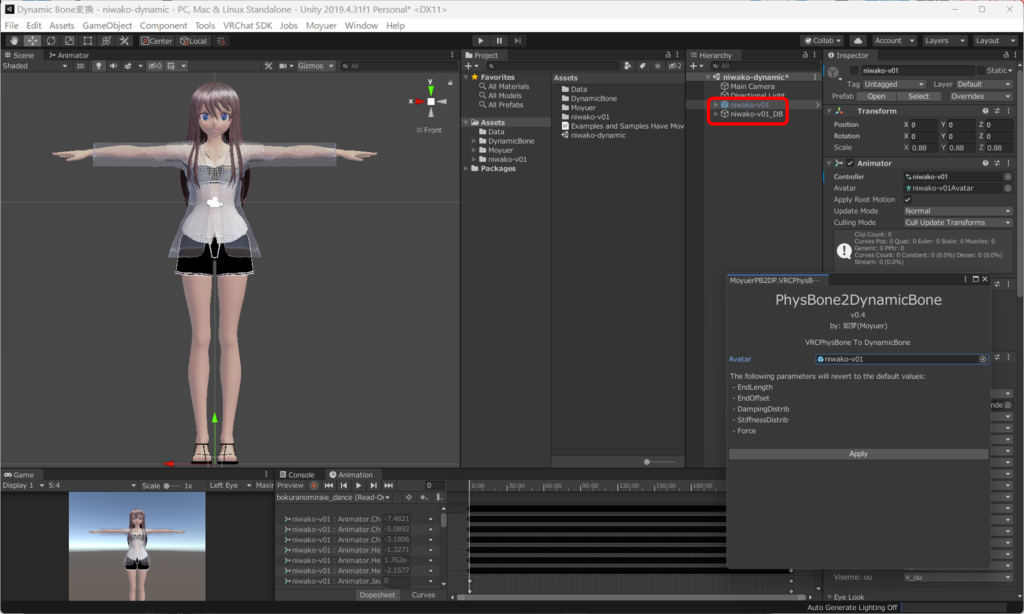Open the VRChat SDK menu
The image size is (1024, 614).
click(246, 25)
